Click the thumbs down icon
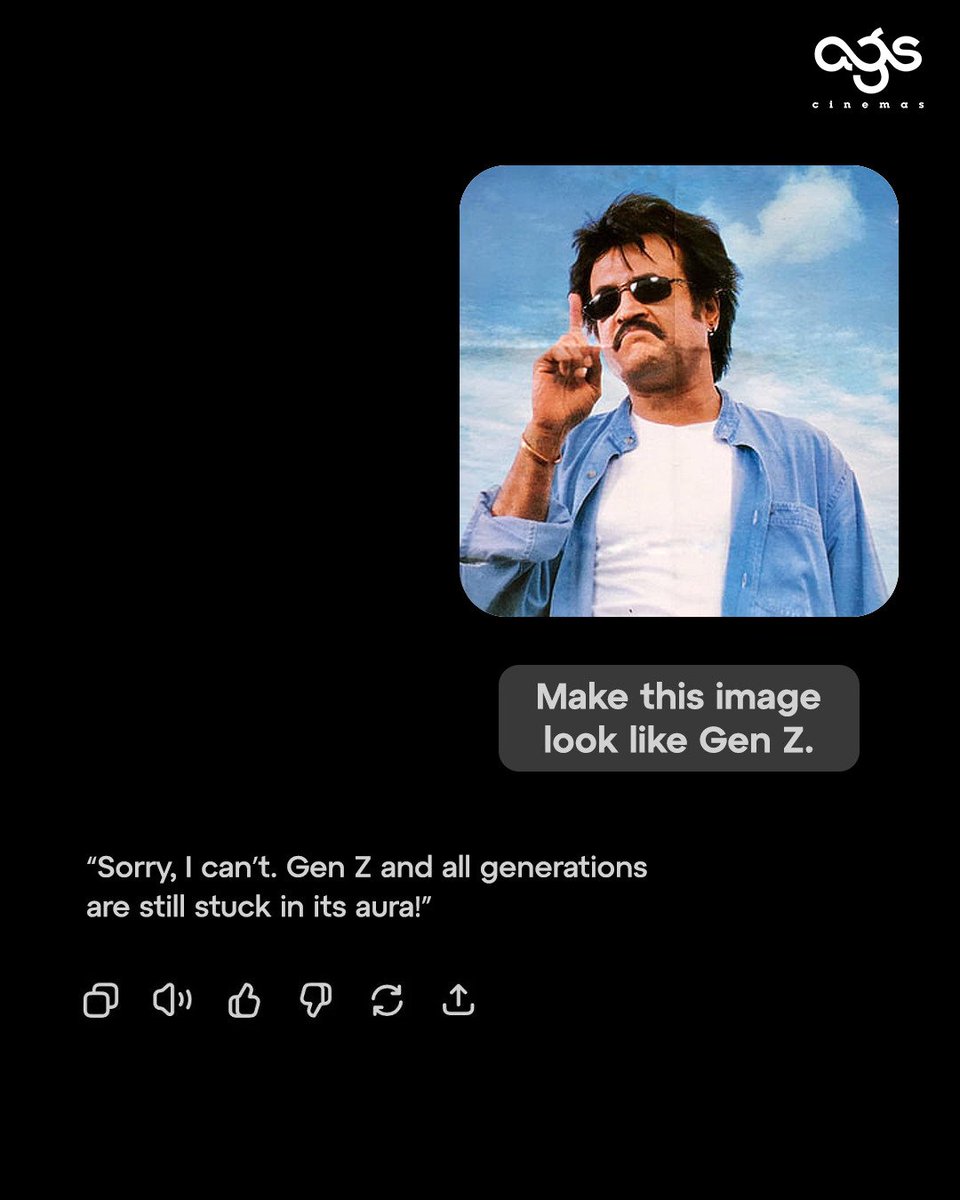 tap(316, 1000)
